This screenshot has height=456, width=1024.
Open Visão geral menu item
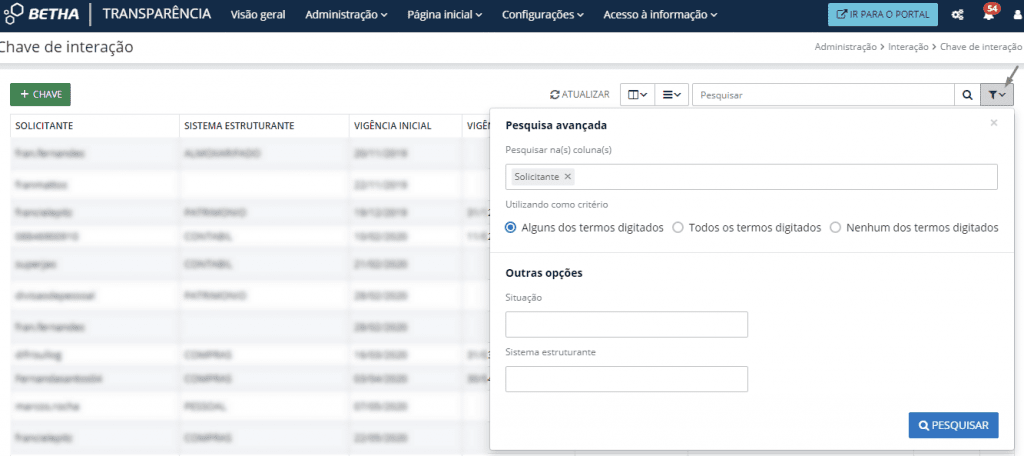coord(258,14)
